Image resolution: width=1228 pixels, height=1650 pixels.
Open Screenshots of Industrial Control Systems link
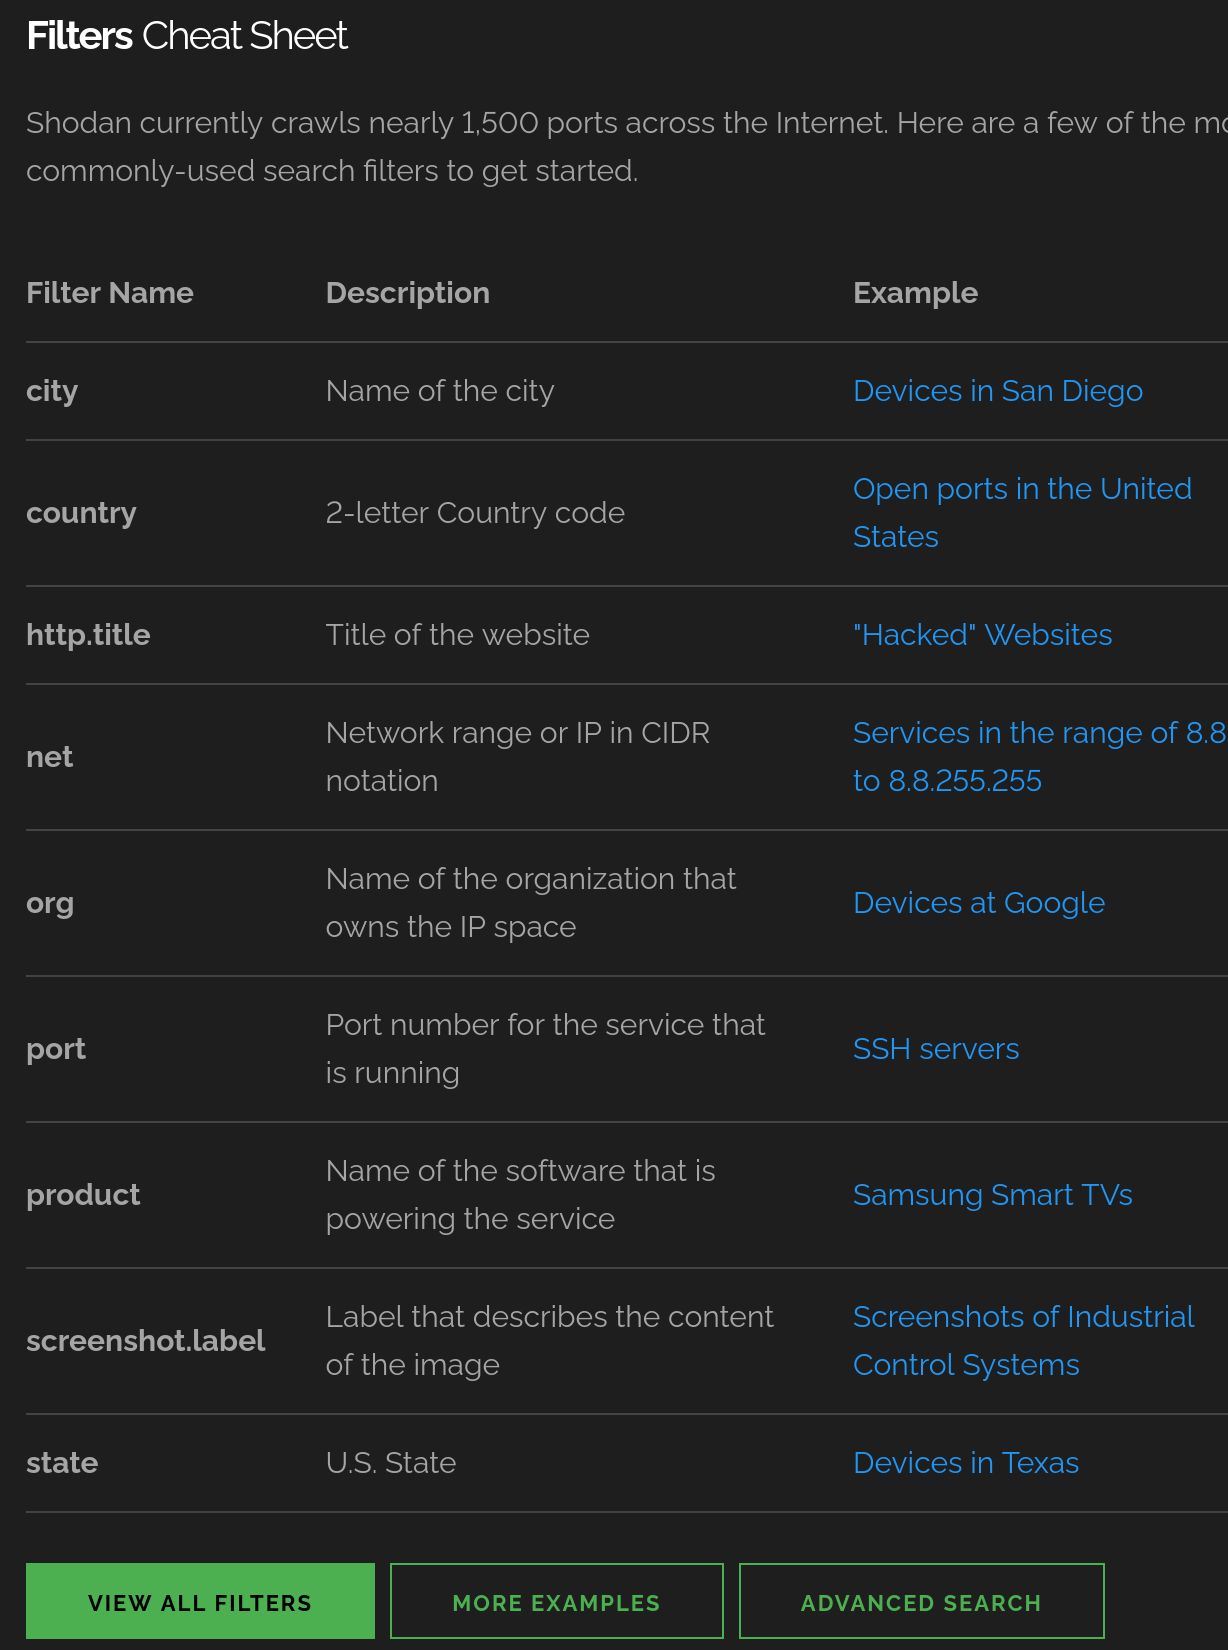1024,1341
